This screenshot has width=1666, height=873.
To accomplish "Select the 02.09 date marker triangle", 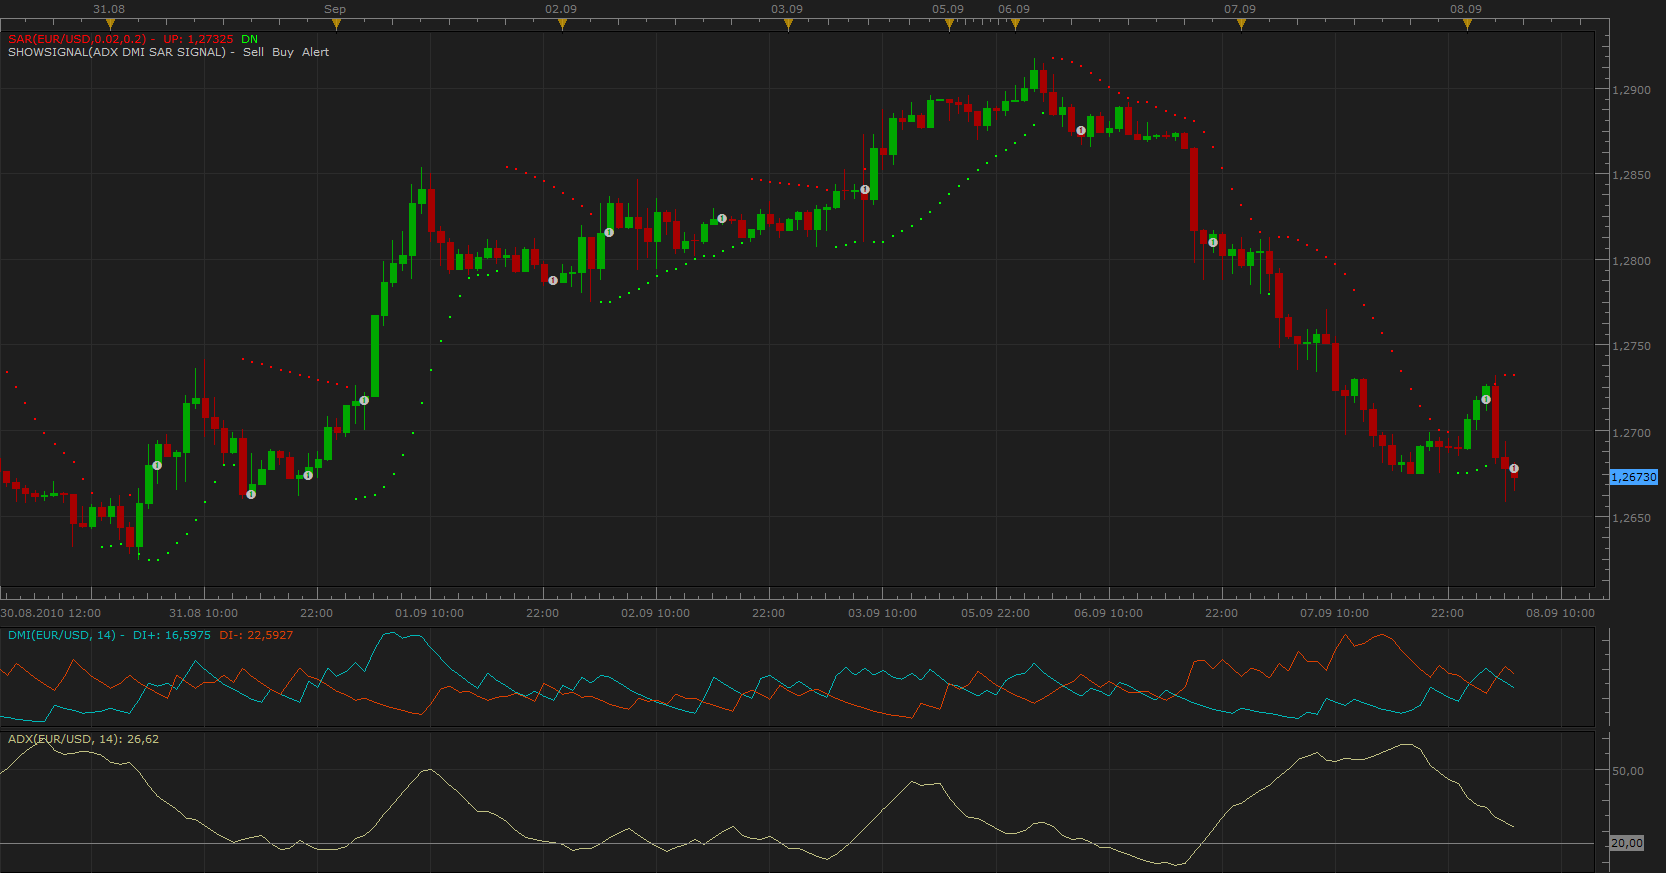I will click(x=562, y=25).
